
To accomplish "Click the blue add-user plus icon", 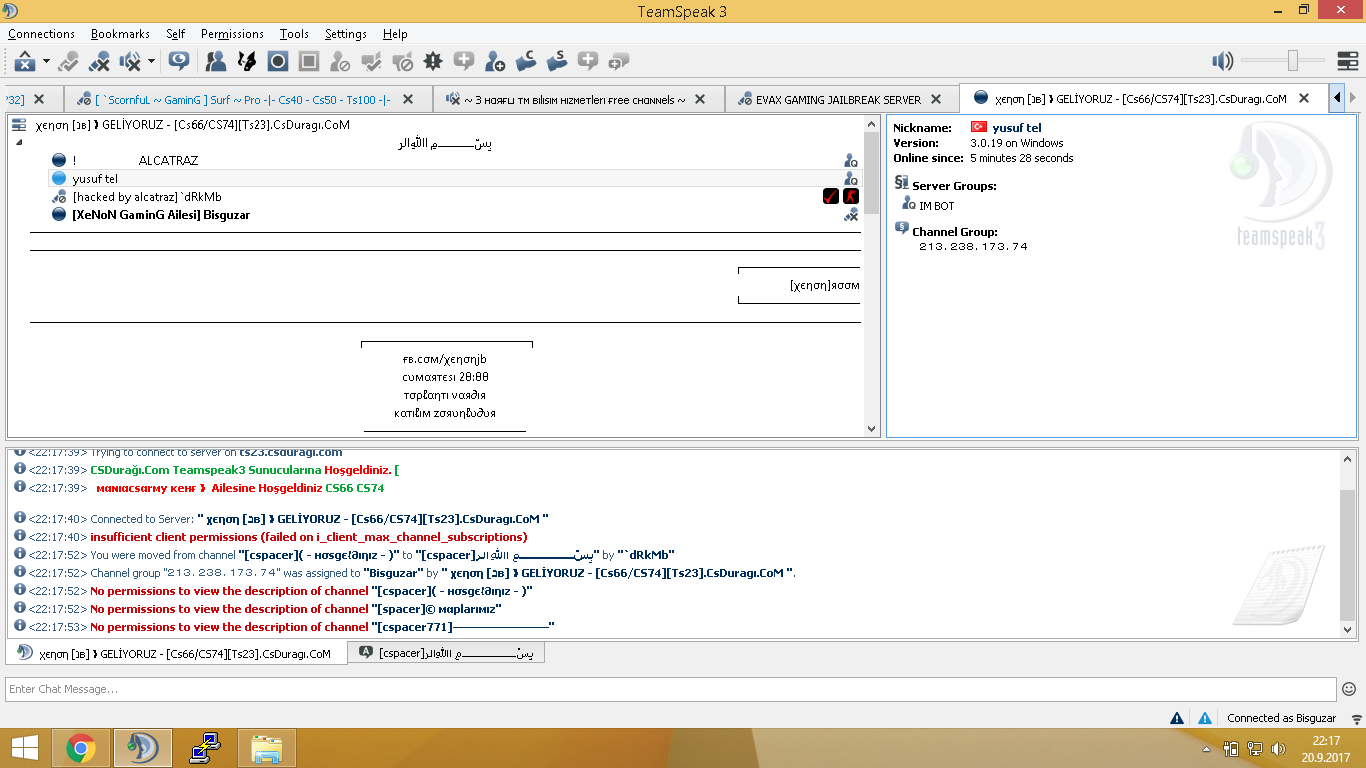I will click(494, 61).
